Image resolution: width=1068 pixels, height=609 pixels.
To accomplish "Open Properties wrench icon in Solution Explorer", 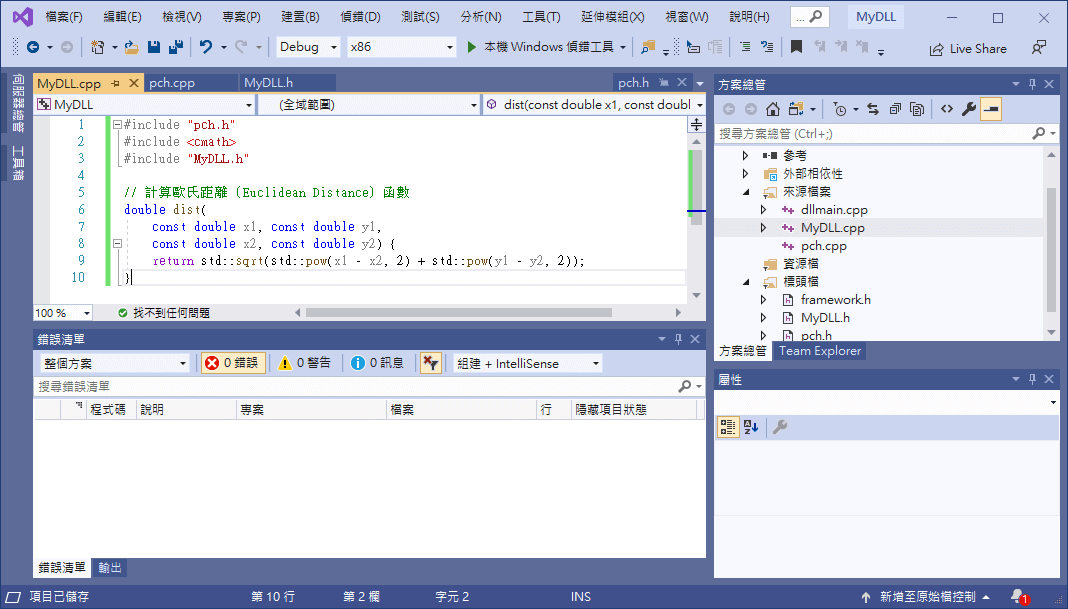I will [969, 109].
